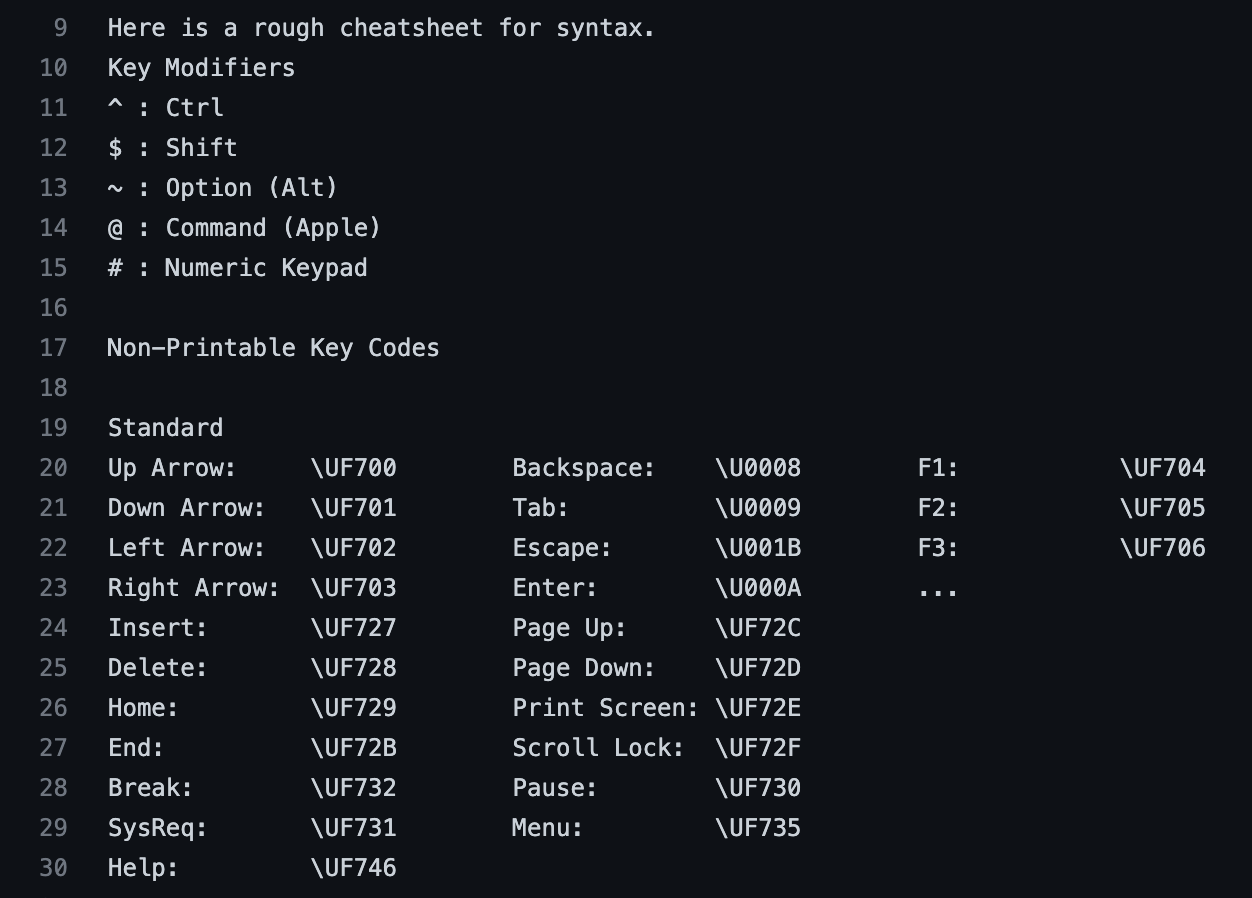
Task: Click the Up Arrow code \UF700
Action: click(x=354, y=468)
